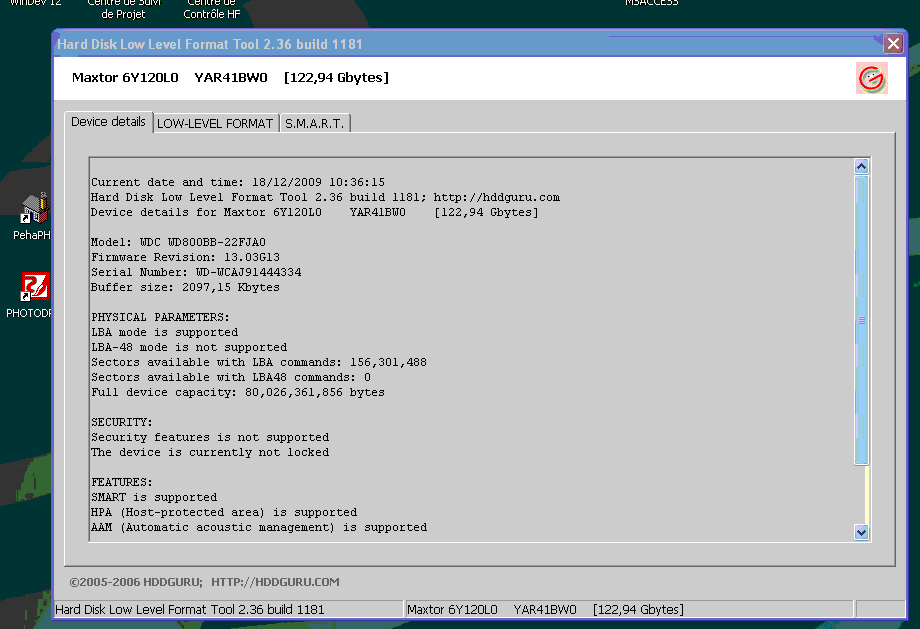Click the vertical scrollbar thumb
The image size is (920, 629).
coord(861,320)
